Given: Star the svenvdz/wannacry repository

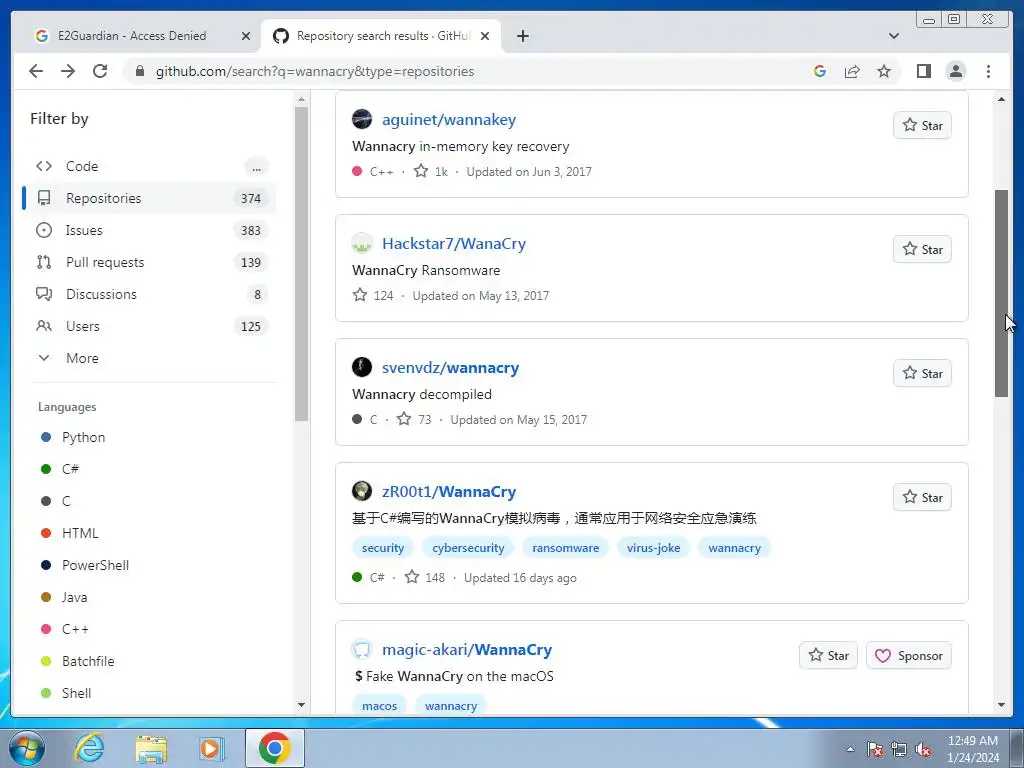Looking at the screenshot, I should (x=922, y=374).
